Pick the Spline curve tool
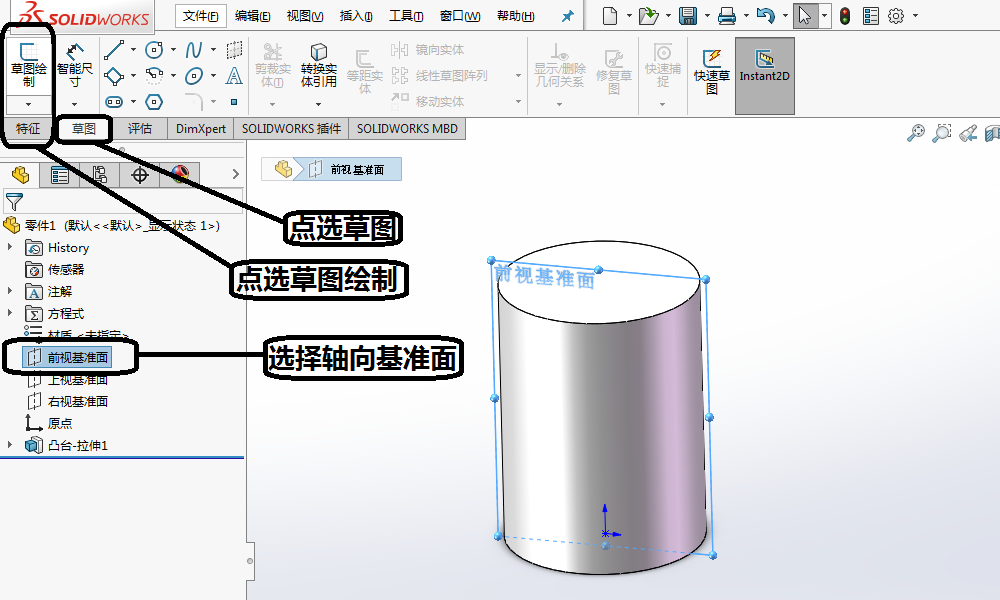This screenshot has height=600, width=1000. click(x=194, y=50)
